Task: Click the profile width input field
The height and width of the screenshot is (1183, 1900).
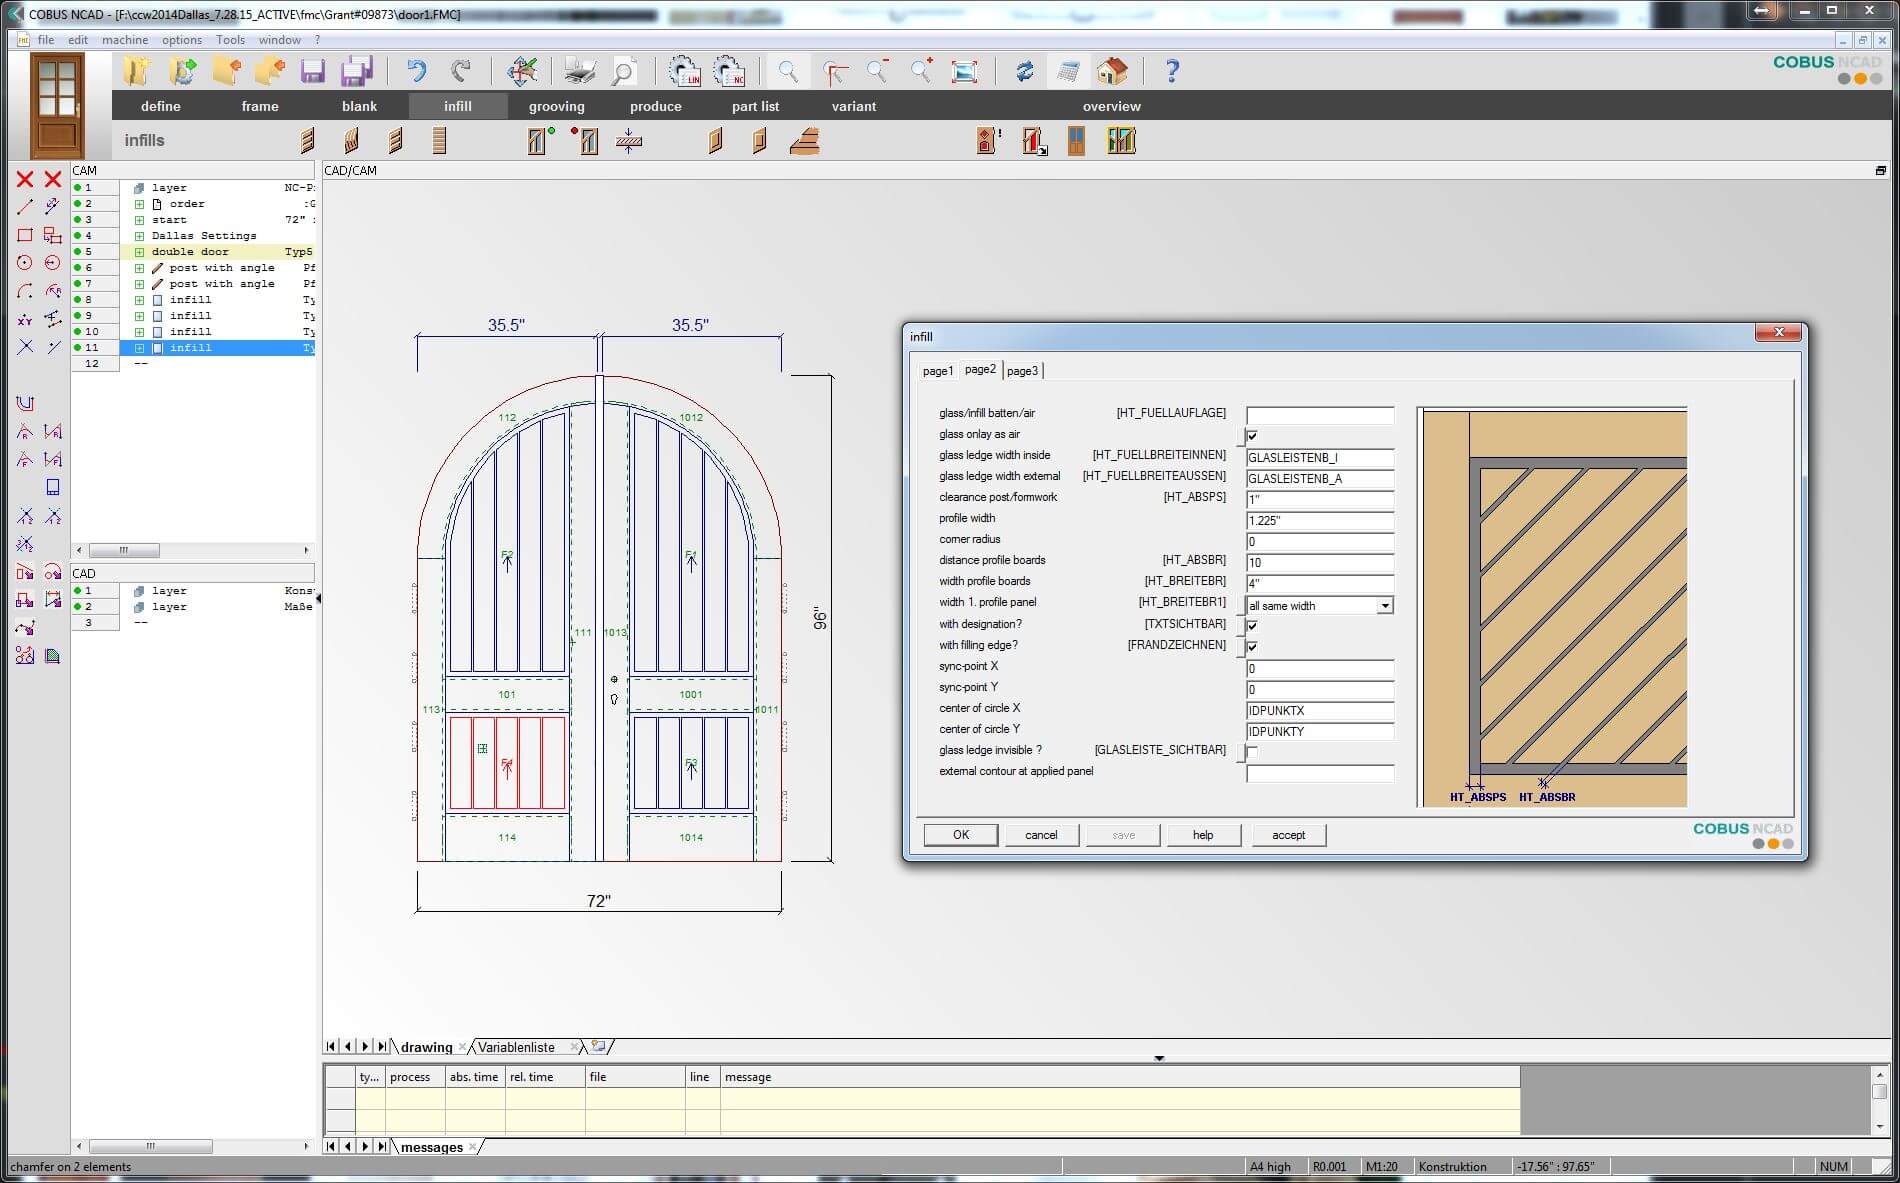Action: (x=1319, y=520)
